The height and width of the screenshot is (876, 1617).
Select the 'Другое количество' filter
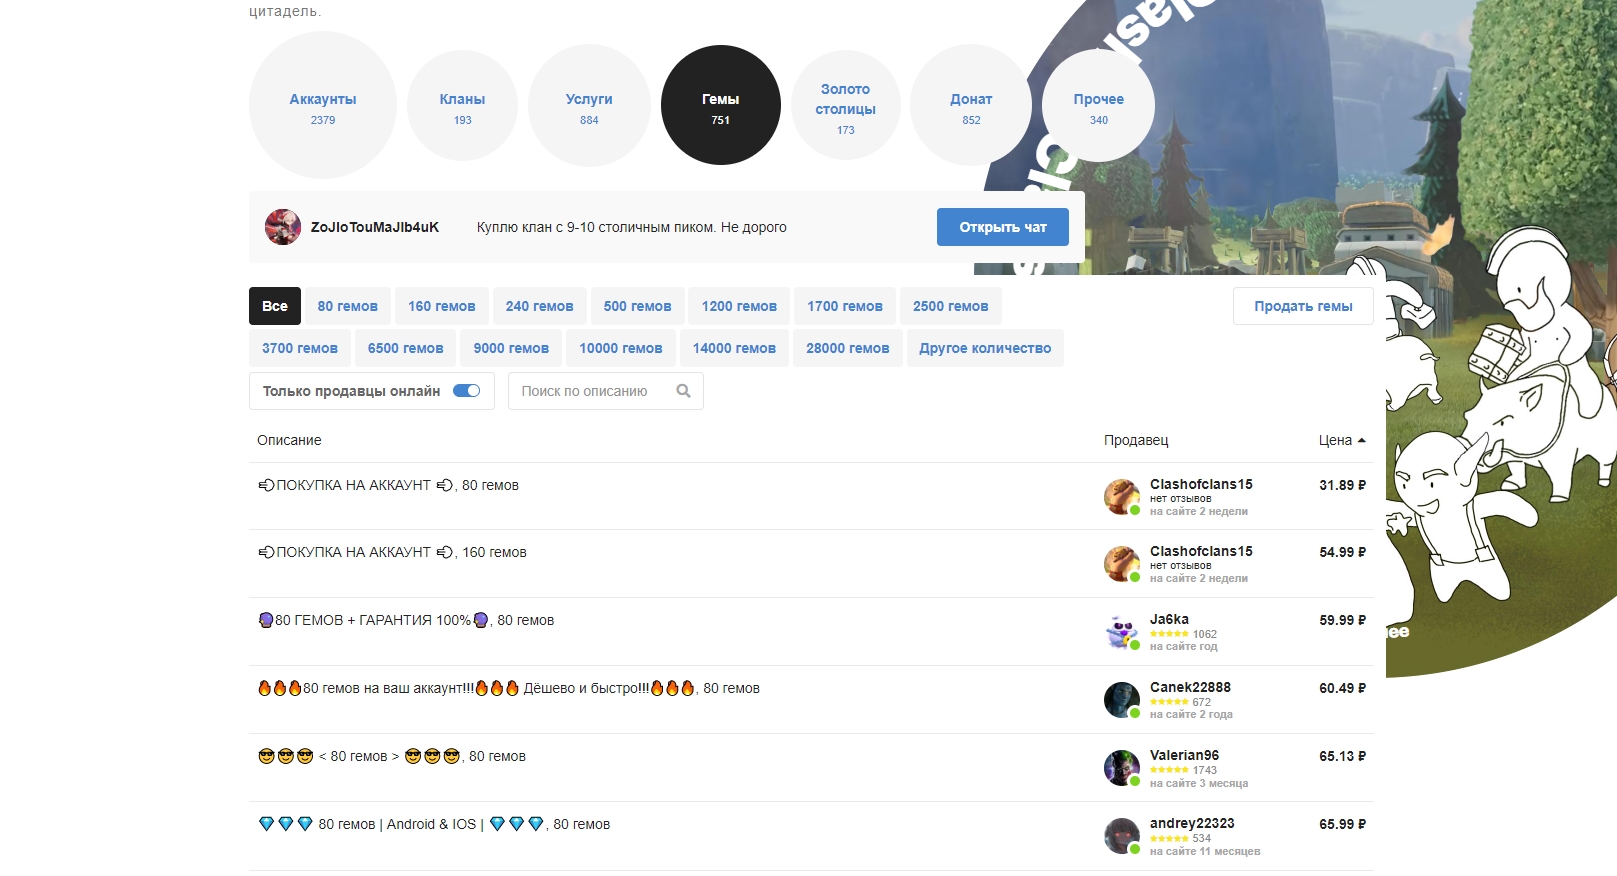[984, 348]
